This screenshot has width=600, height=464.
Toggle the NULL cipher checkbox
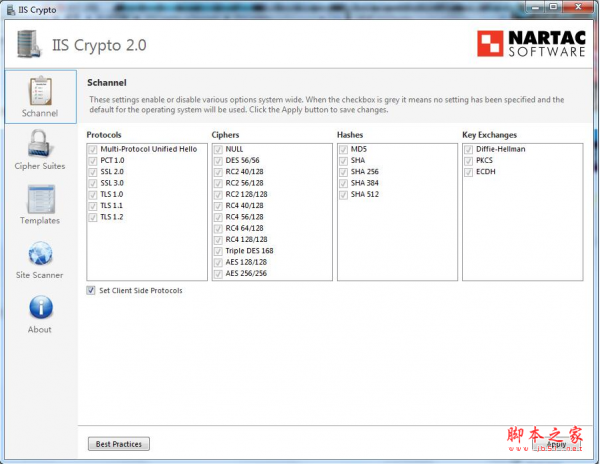click(218, 149)
